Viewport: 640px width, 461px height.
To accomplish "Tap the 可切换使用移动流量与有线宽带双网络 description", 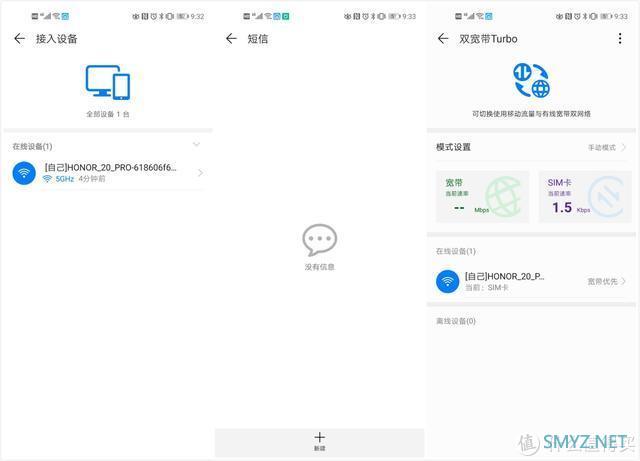I will pyautogui.click(x=531, y=114).
